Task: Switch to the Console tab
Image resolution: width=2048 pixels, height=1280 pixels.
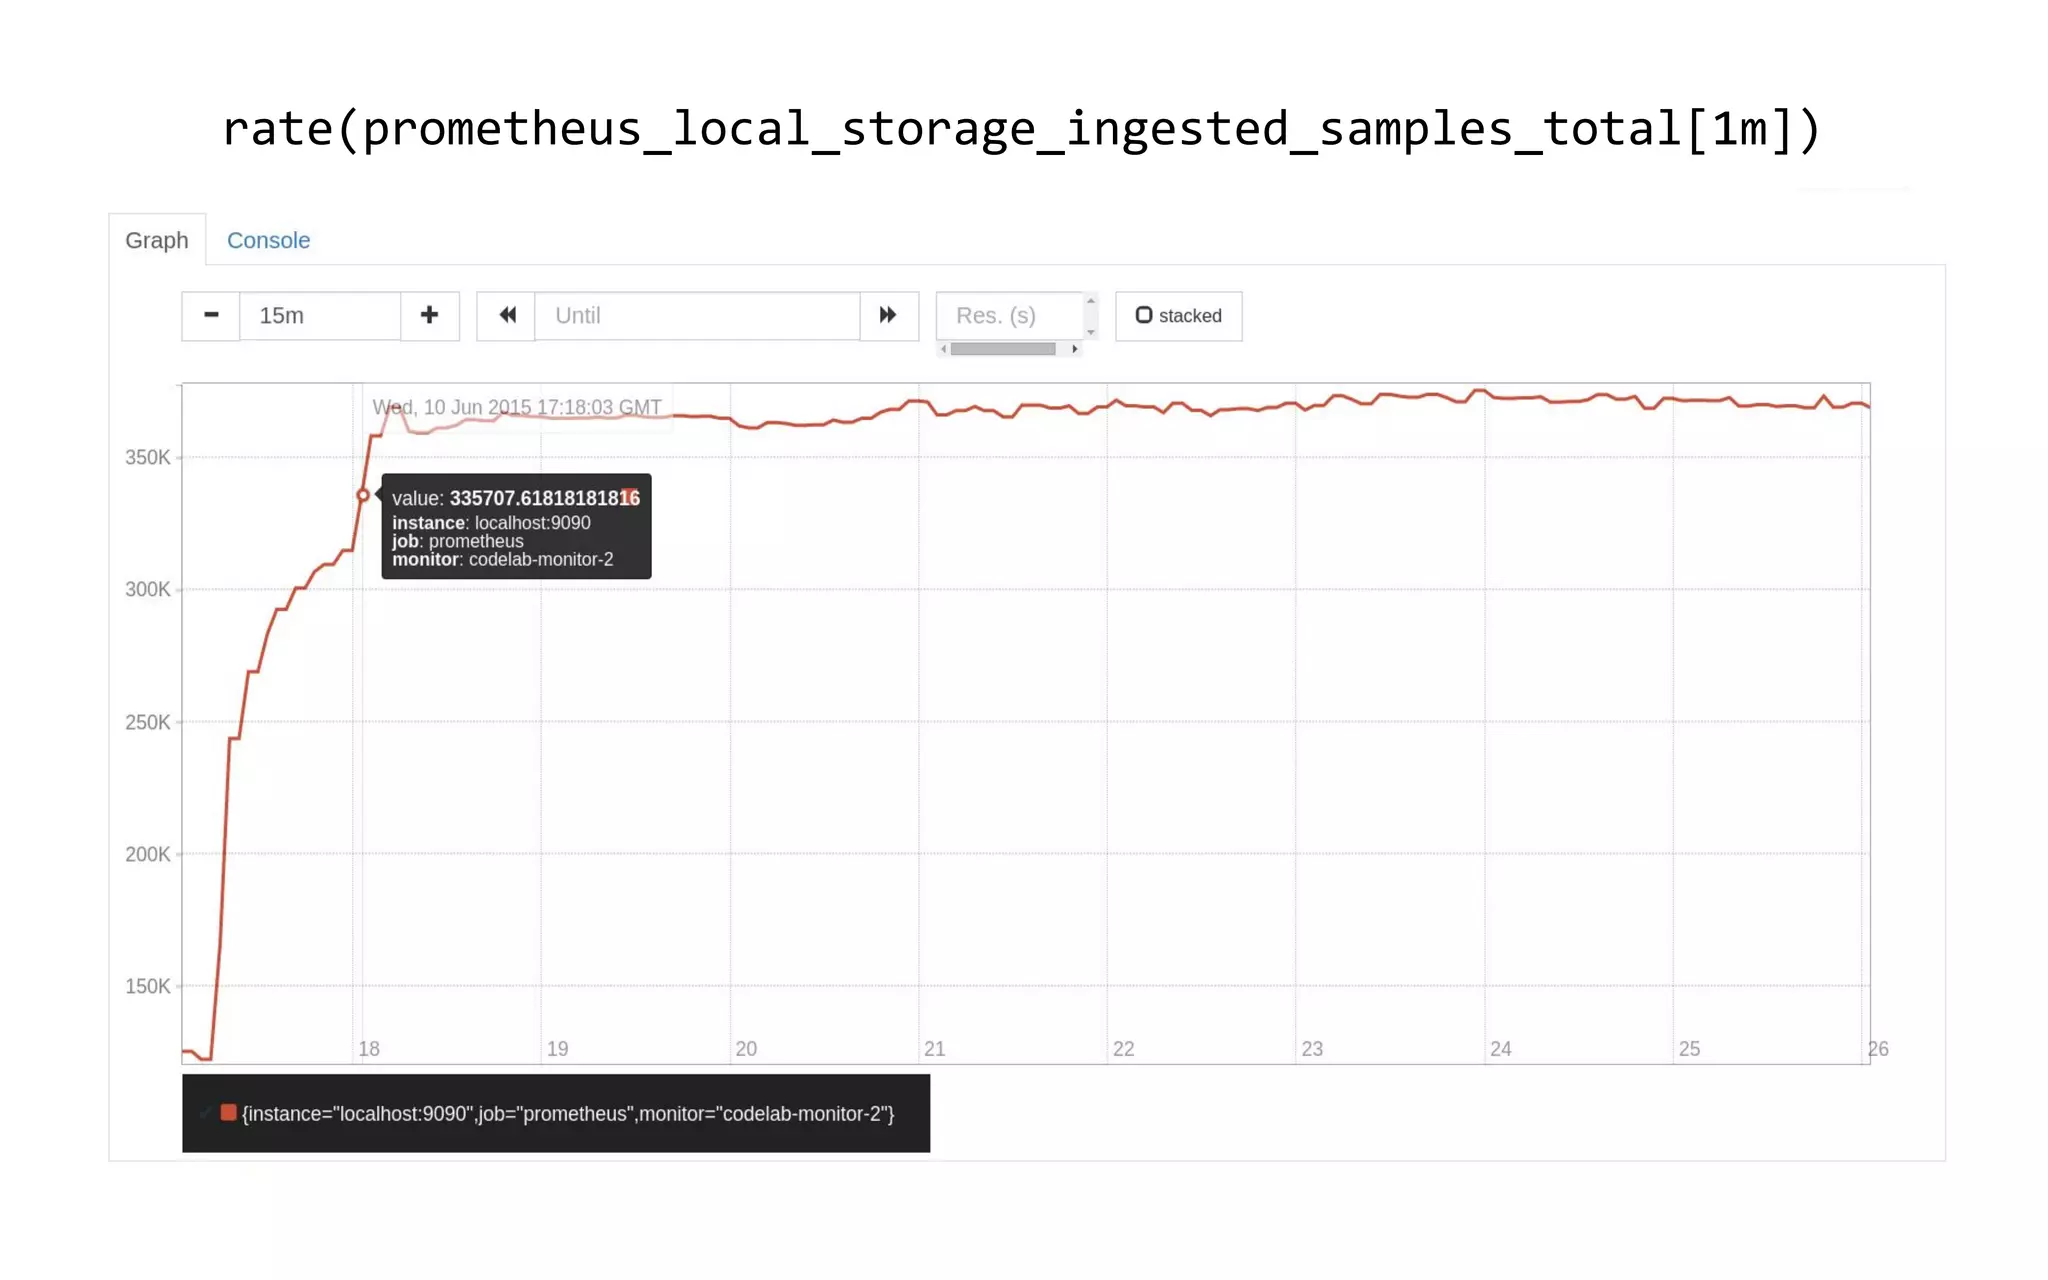Action: point(268,240)
